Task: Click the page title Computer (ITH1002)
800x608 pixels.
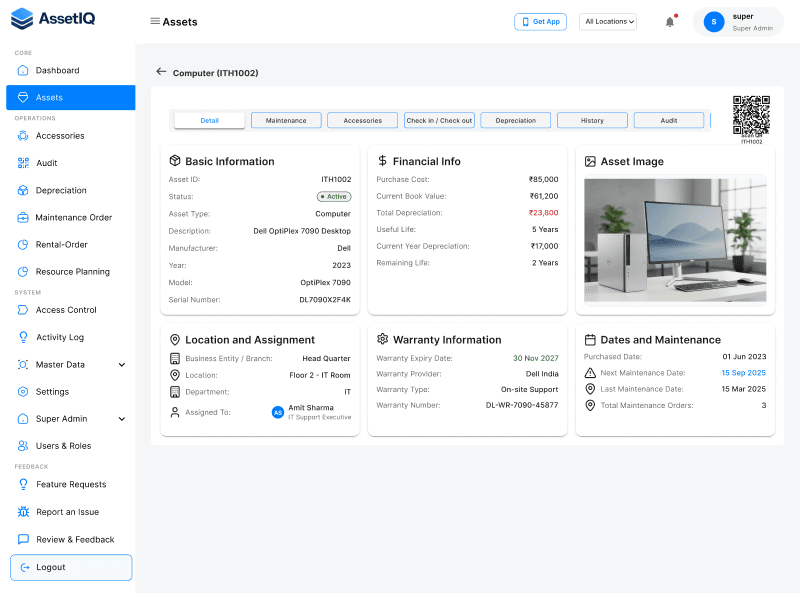Action: (x=215, y=73)
